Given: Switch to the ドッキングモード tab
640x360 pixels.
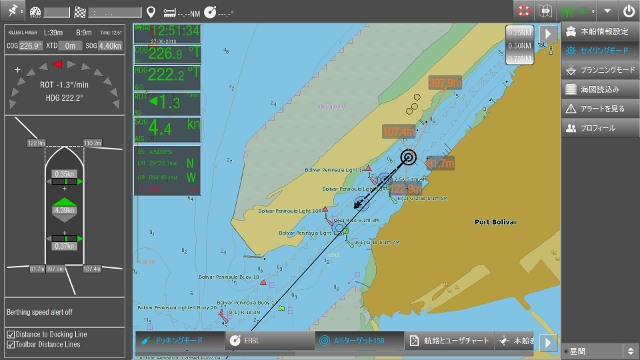Looking at the screenshot, I should point(180,340).
